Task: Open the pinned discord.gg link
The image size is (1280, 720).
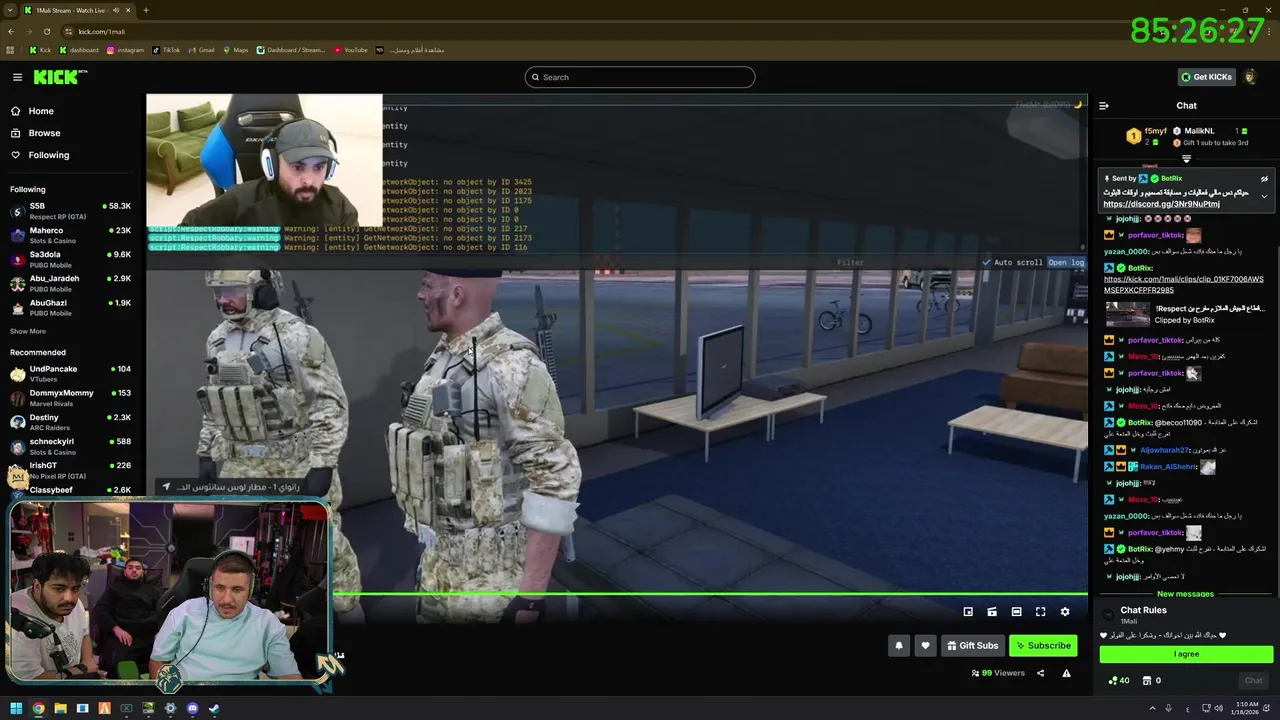Action: point(1161,204)
